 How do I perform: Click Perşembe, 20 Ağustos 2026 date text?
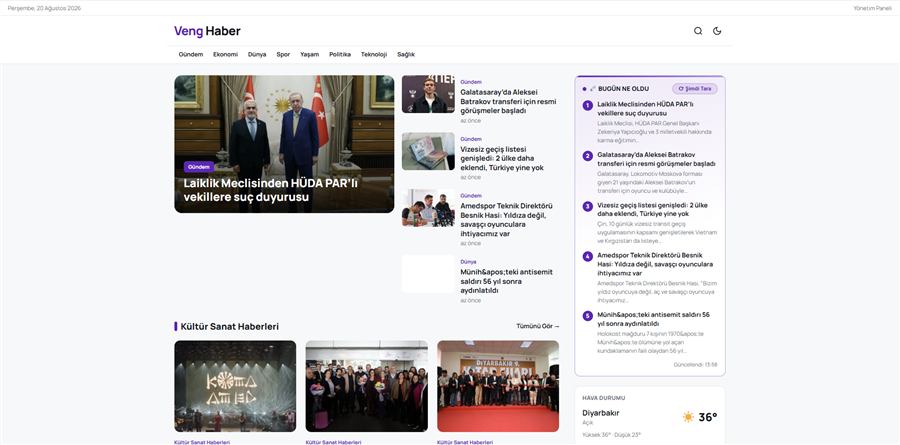coord(44,8)
